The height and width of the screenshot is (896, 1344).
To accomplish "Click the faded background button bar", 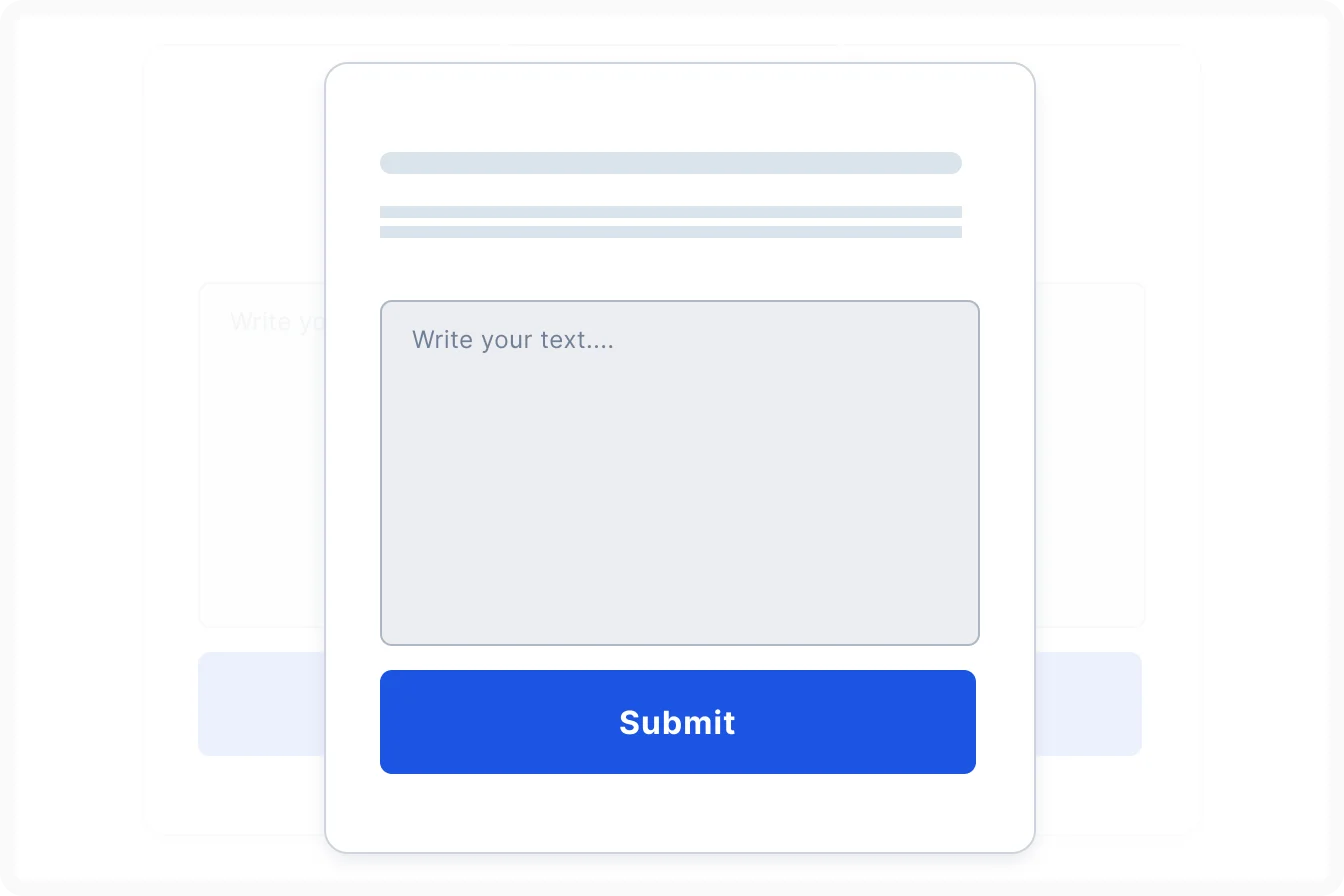I will click(x=260, y=703).
